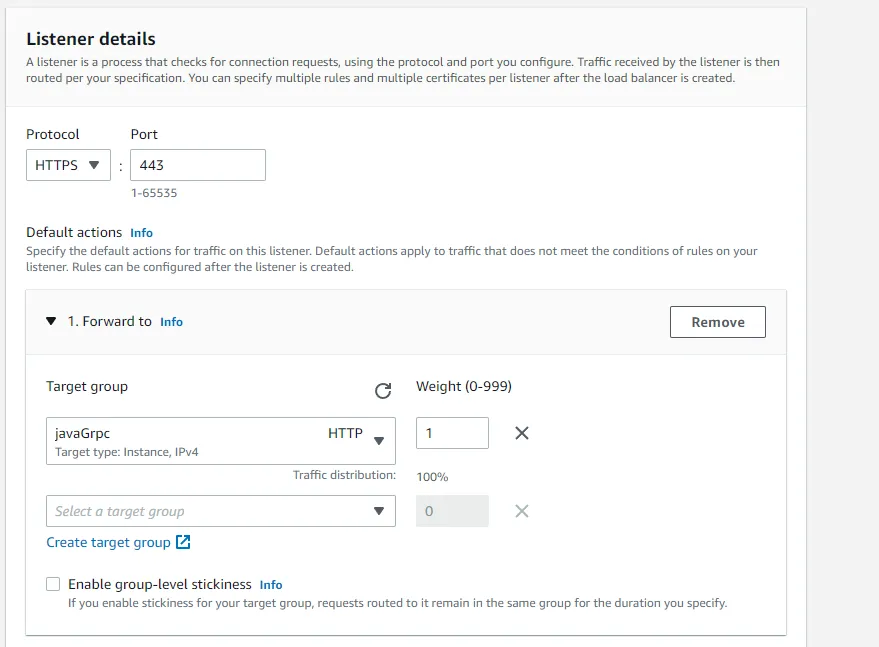The image size is (879, 647).
Task: Click the Traffic distribution 100% value
Action: pos(432,477)
